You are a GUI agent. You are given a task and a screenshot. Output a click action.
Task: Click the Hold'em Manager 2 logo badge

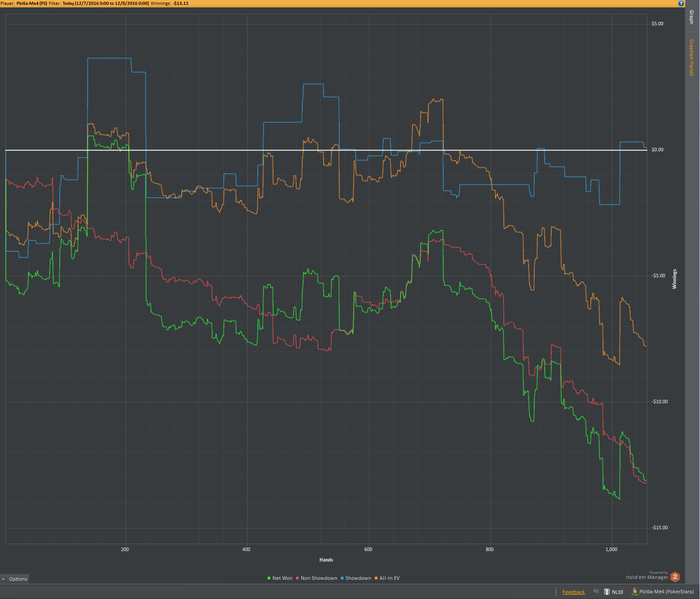(675, 577)
